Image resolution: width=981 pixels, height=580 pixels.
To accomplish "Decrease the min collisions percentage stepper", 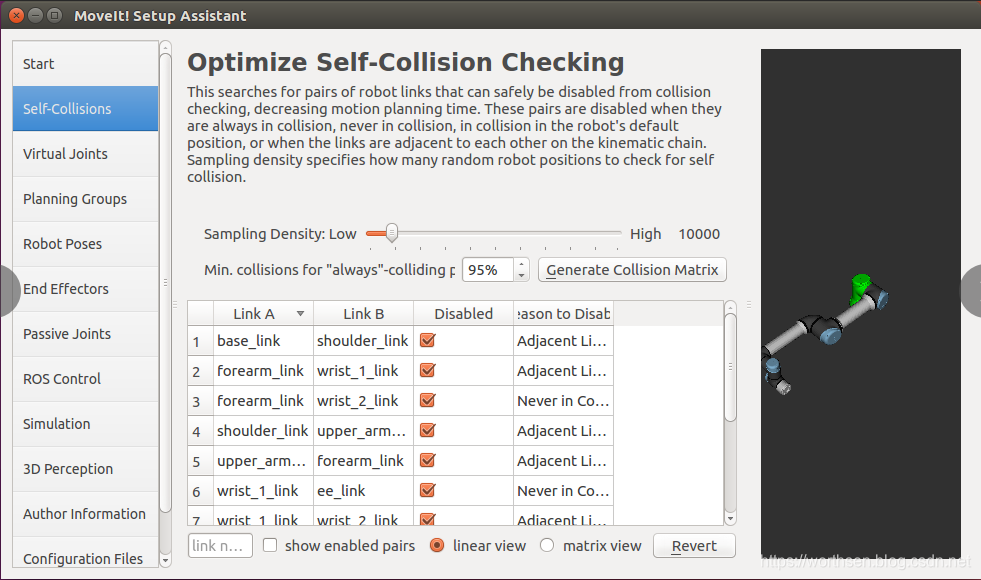I will click(x=522, y=275).
